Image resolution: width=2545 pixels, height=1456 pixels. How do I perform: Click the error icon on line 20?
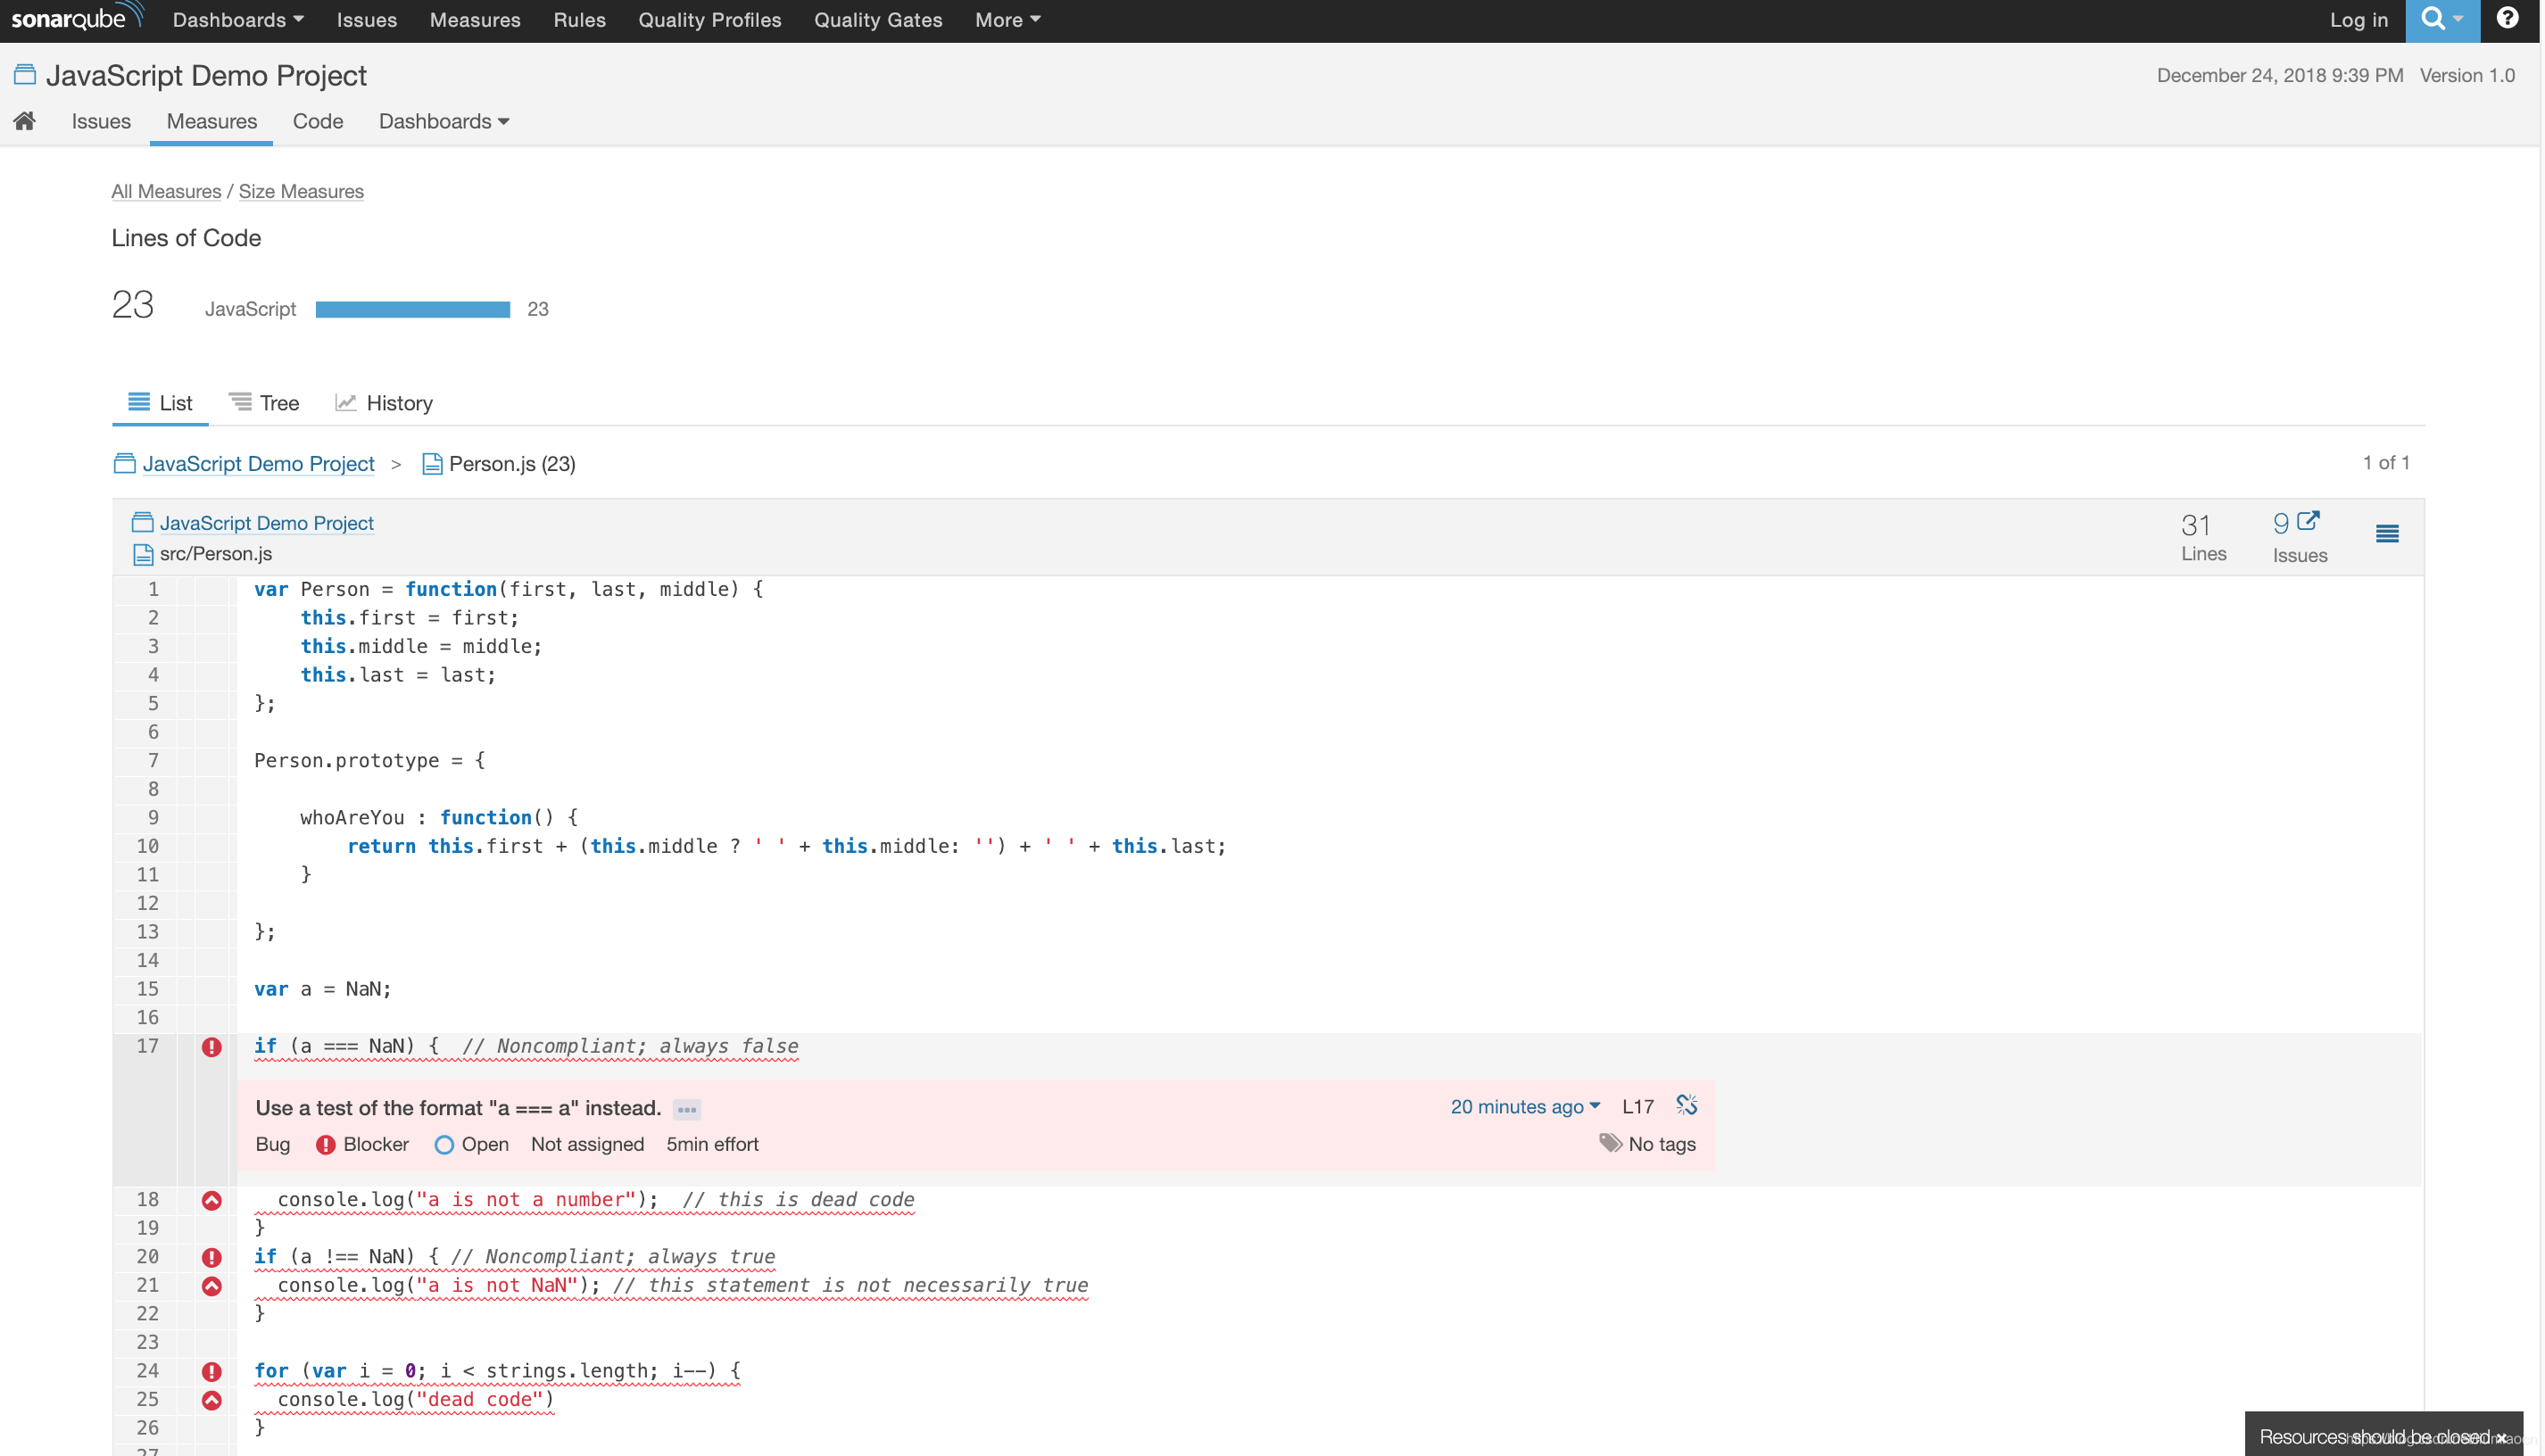[208, 1257]
